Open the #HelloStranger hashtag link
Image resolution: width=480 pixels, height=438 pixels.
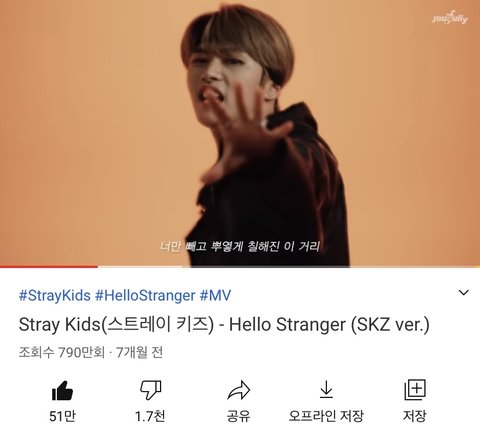click(145, 295)
